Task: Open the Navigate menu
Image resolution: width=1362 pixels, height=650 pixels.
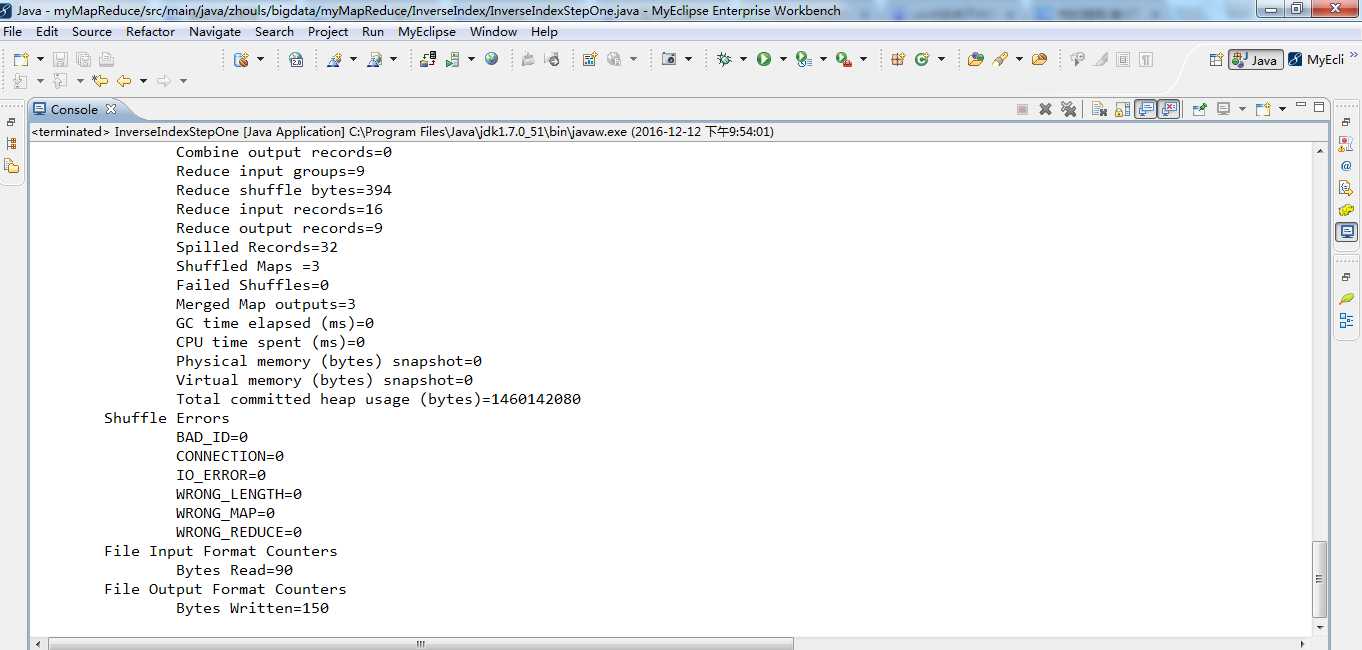Action: click(215, 31)
